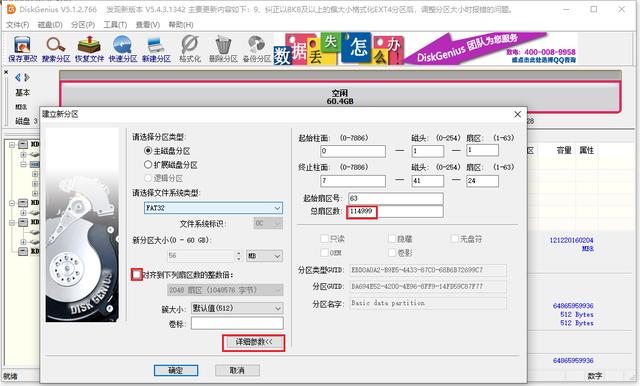Viewport: 640px width, 386px height.
Task: Click the 起始柱面 input field
Action: [353, 151]
